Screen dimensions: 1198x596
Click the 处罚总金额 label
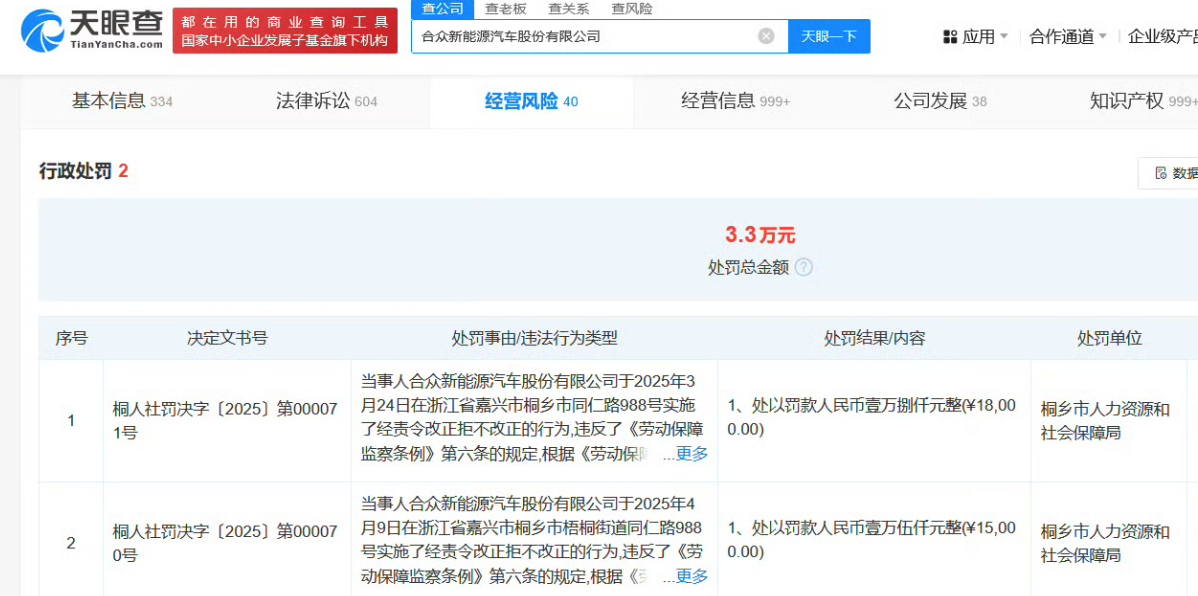pos(748,267)
